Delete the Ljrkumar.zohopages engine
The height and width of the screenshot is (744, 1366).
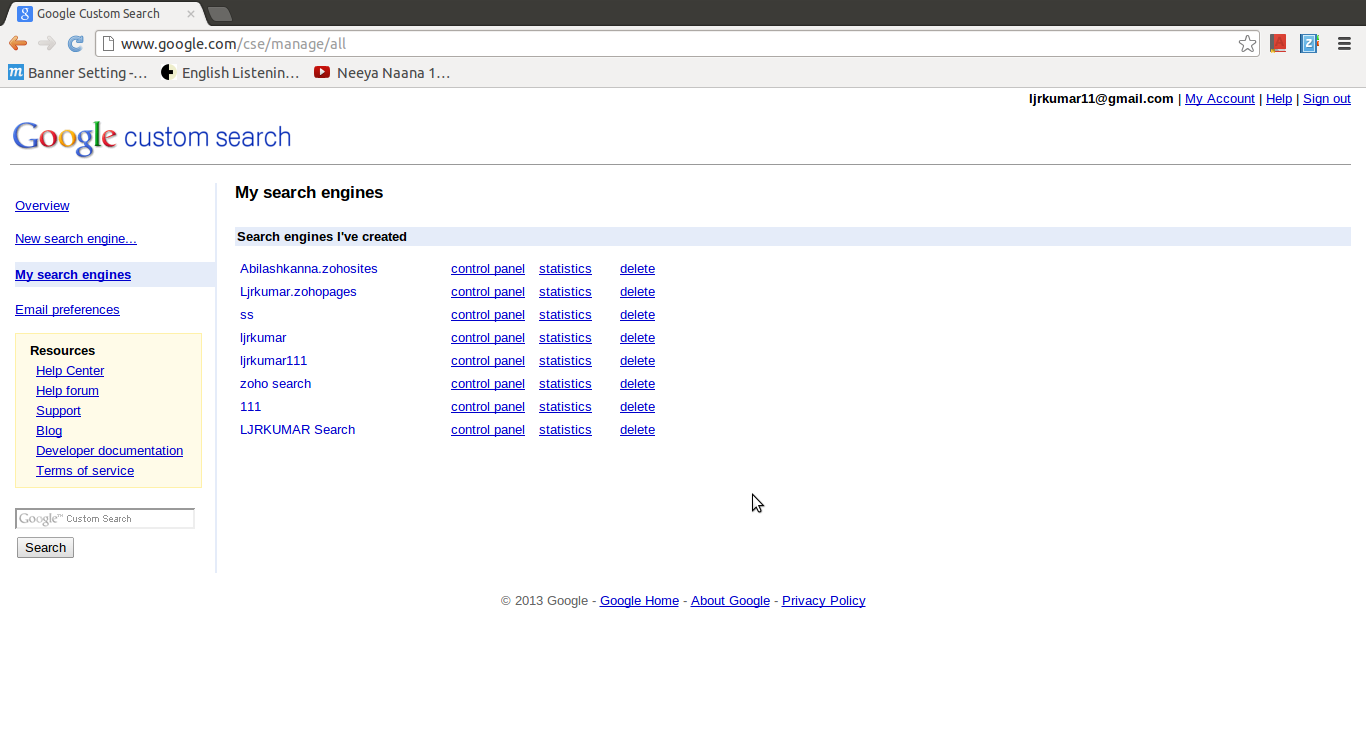pyautogui.click(x=637, y=292)
